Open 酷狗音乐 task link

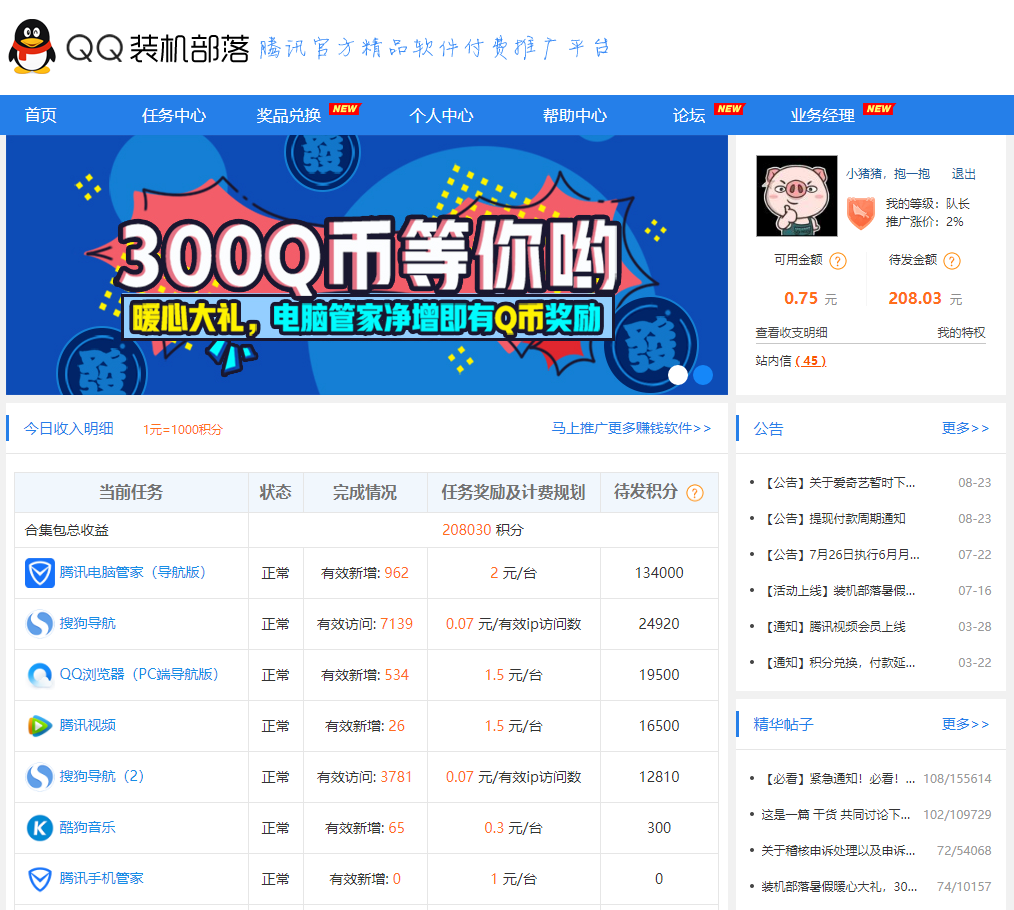click(x=87, y=827)
